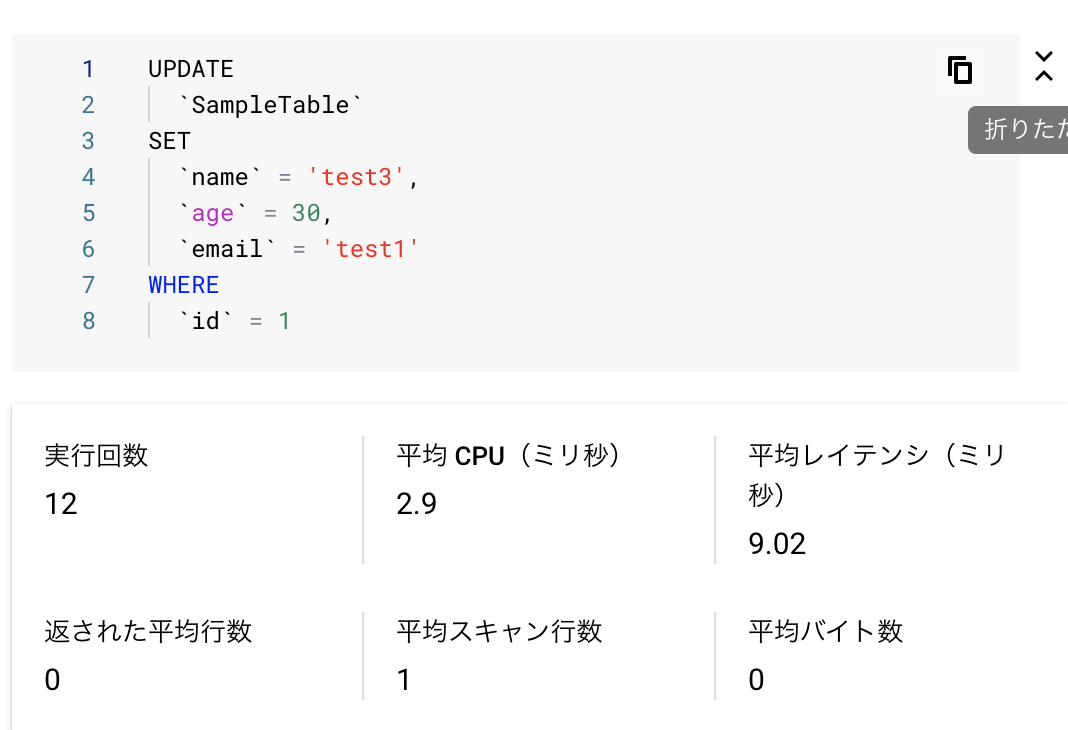Click the 'test3' string value
The width and height of the screenshot is (1068, 730).
pos(356,177)
